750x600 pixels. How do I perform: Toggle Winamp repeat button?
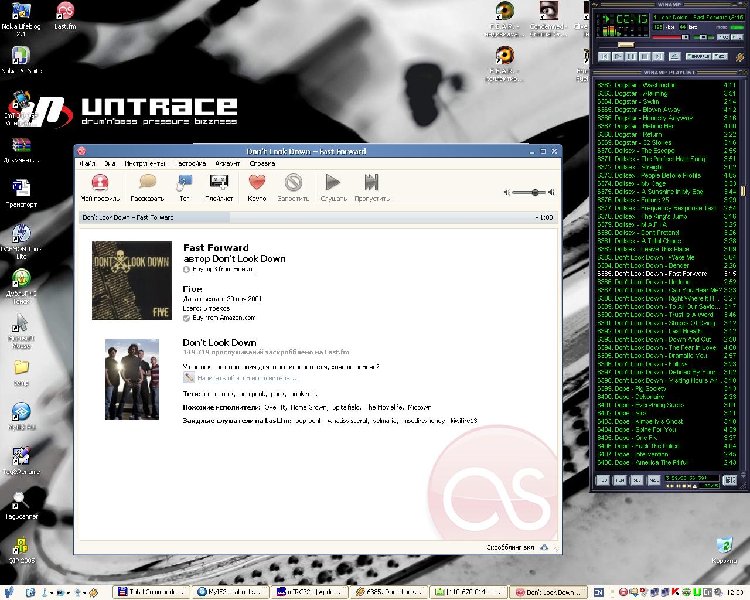pos(720,56)
